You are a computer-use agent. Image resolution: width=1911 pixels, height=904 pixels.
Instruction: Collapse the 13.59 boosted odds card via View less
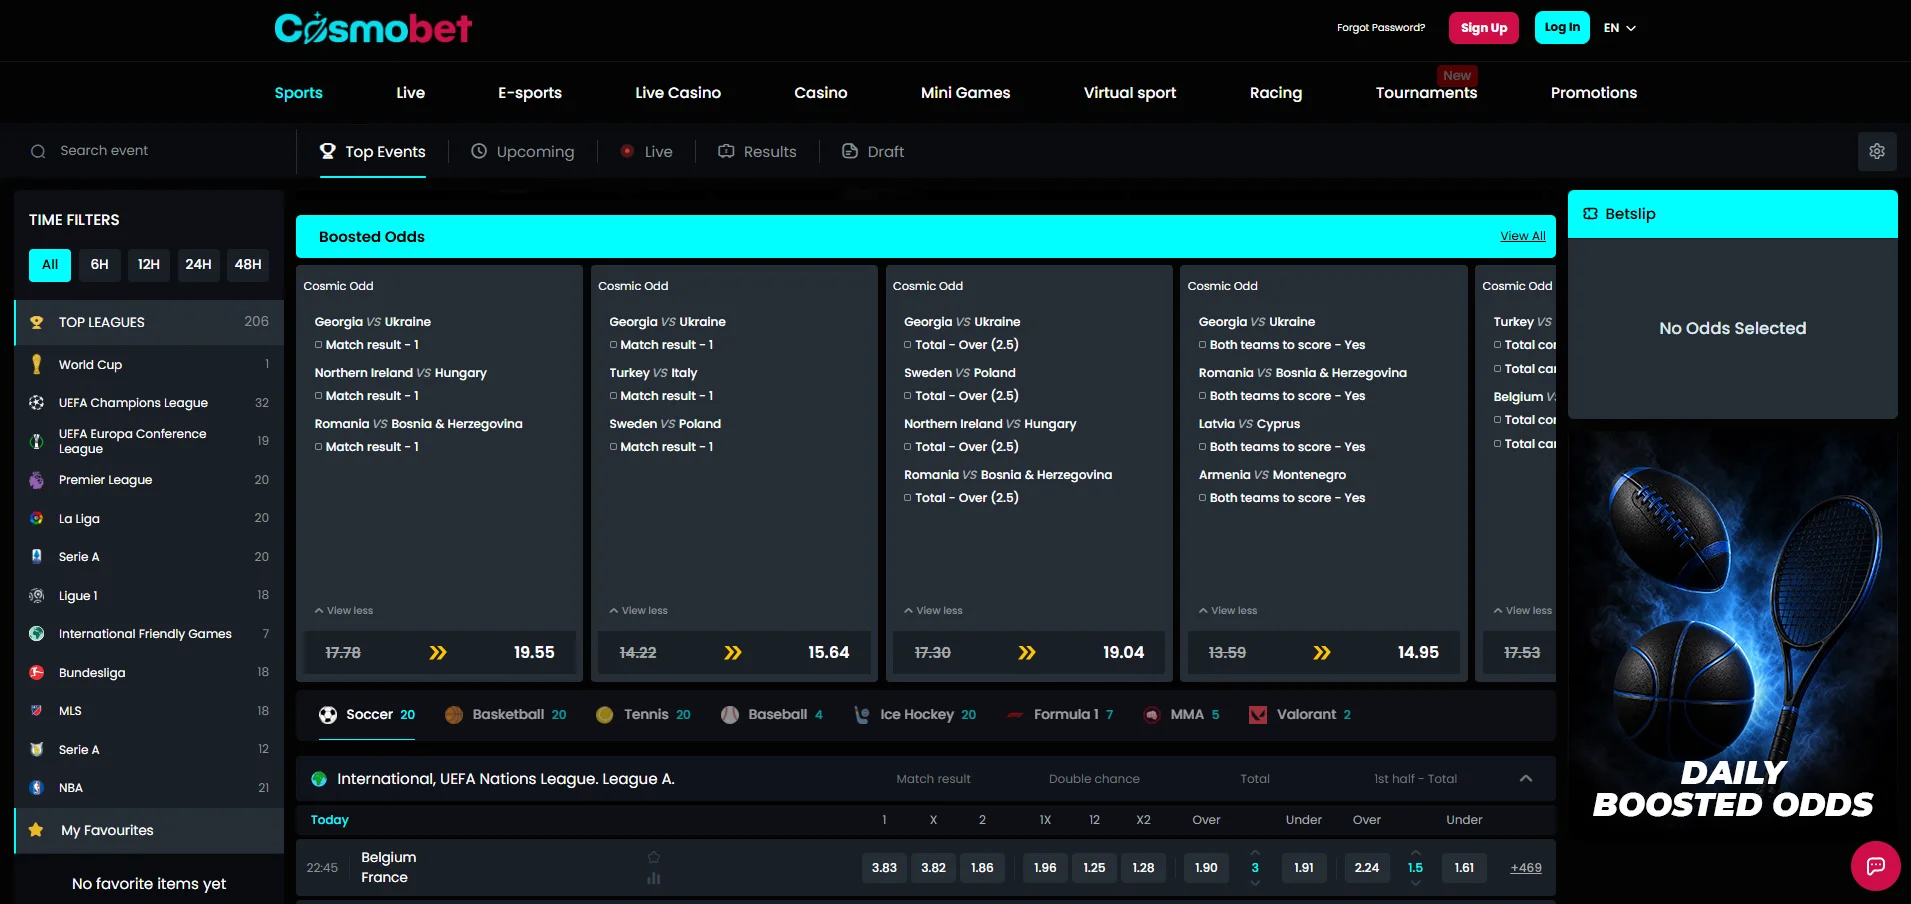click(1228, 610)
